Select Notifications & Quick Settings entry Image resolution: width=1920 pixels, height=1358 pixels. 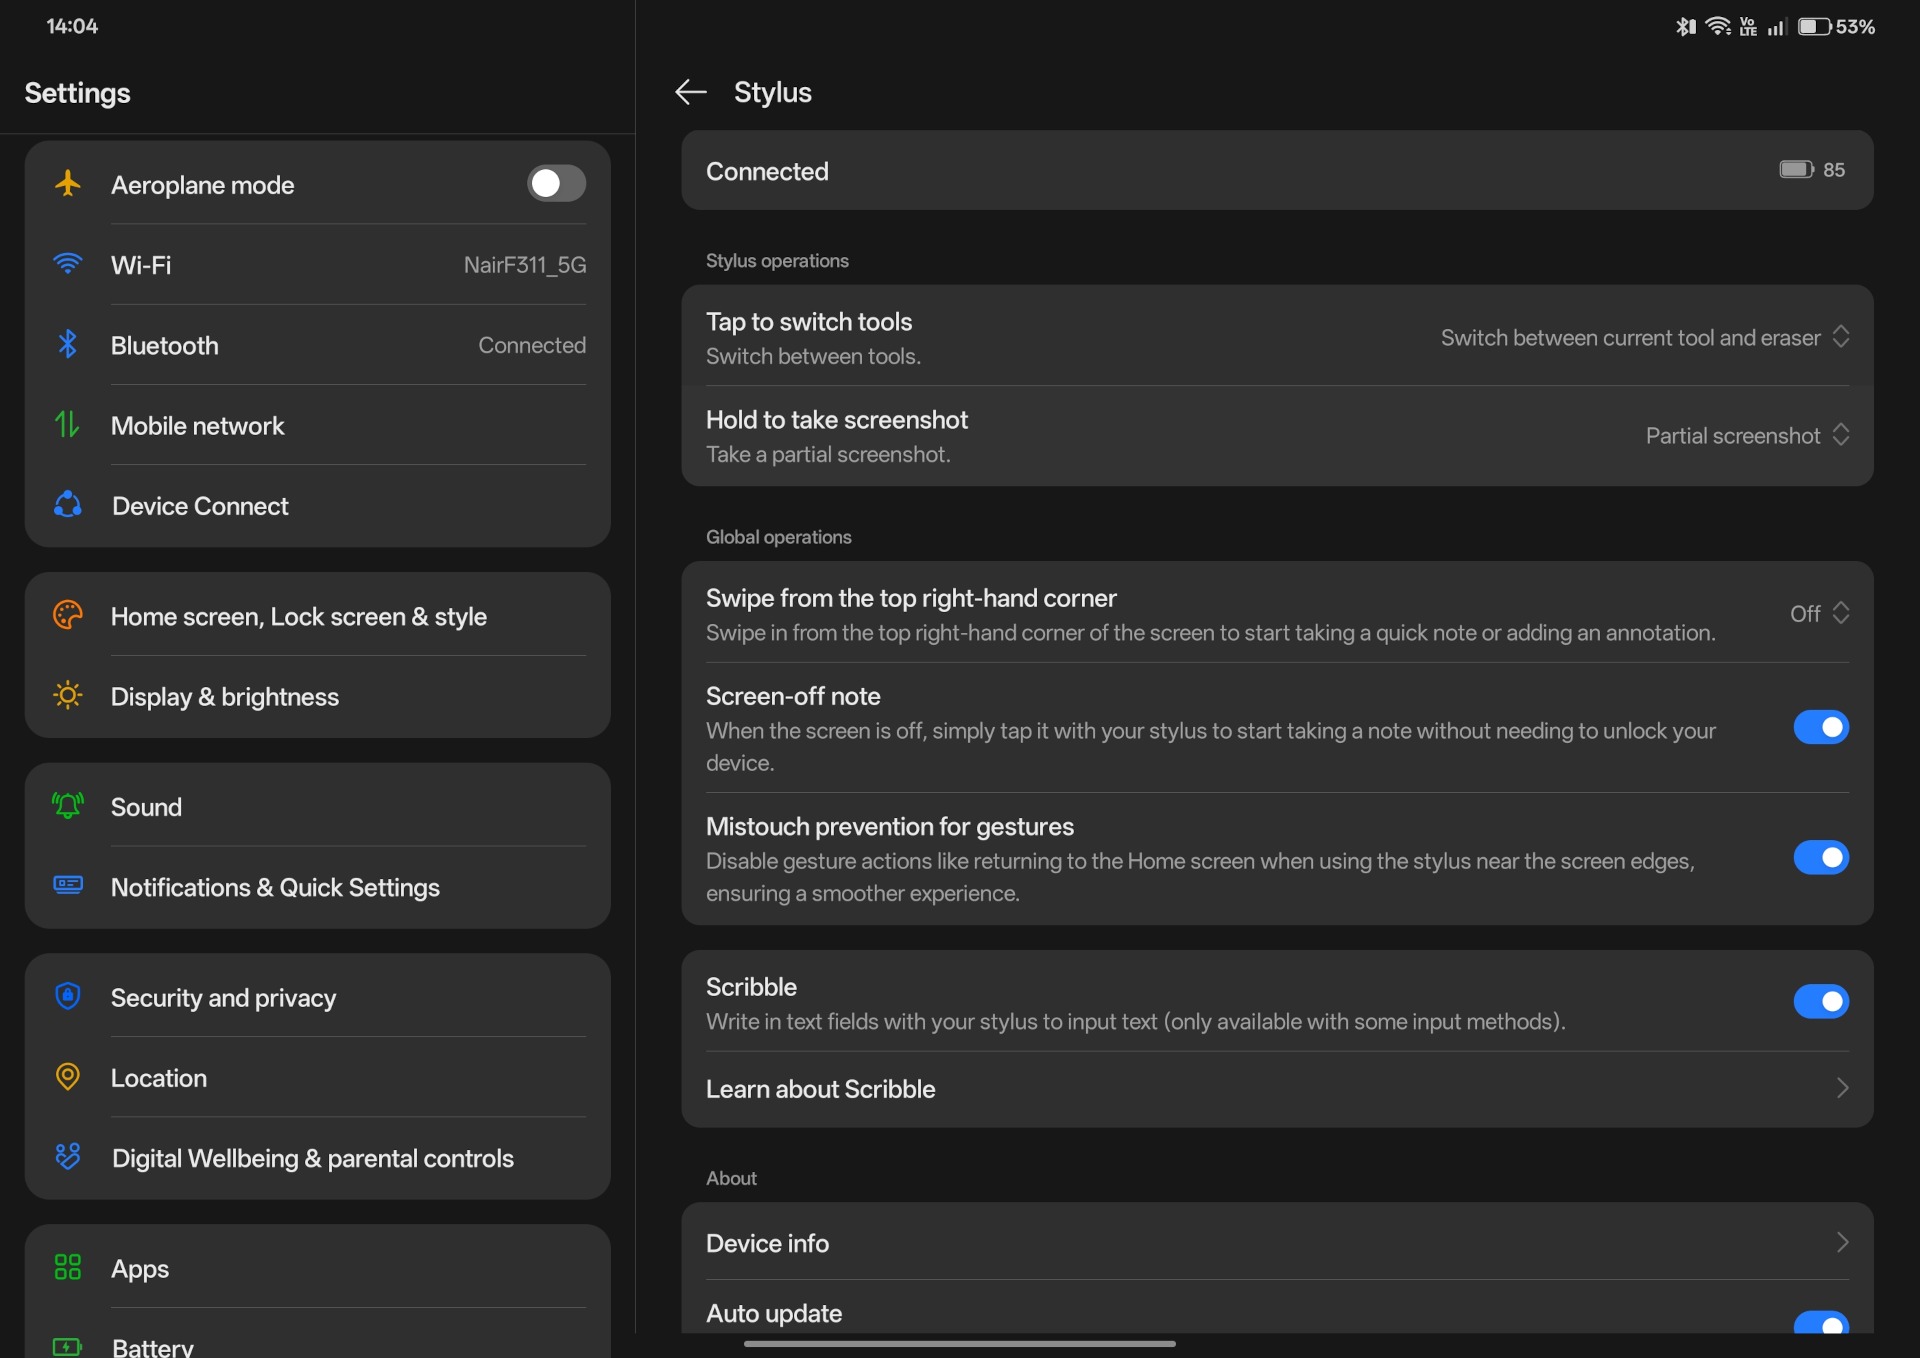tap(275, 888)
